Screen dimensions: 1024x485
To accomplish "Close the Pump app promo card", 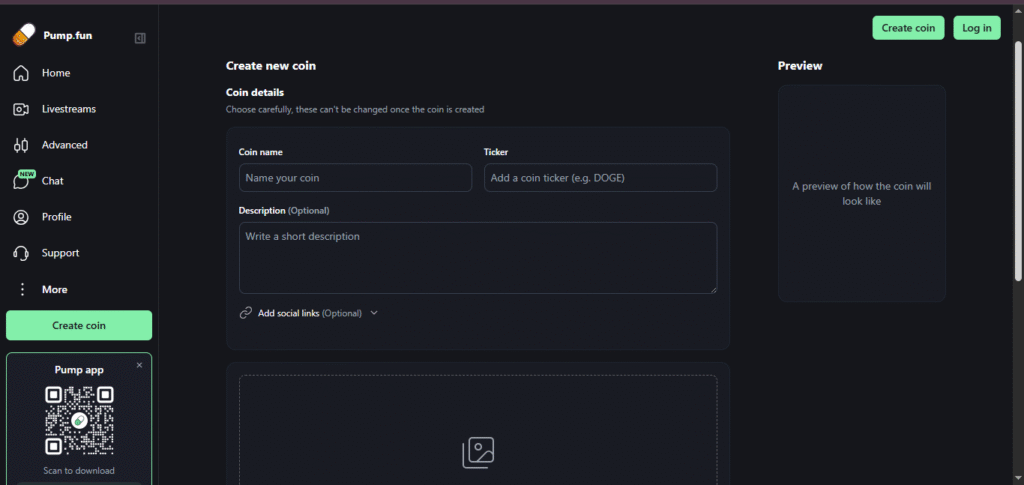I will click(139, 365).
